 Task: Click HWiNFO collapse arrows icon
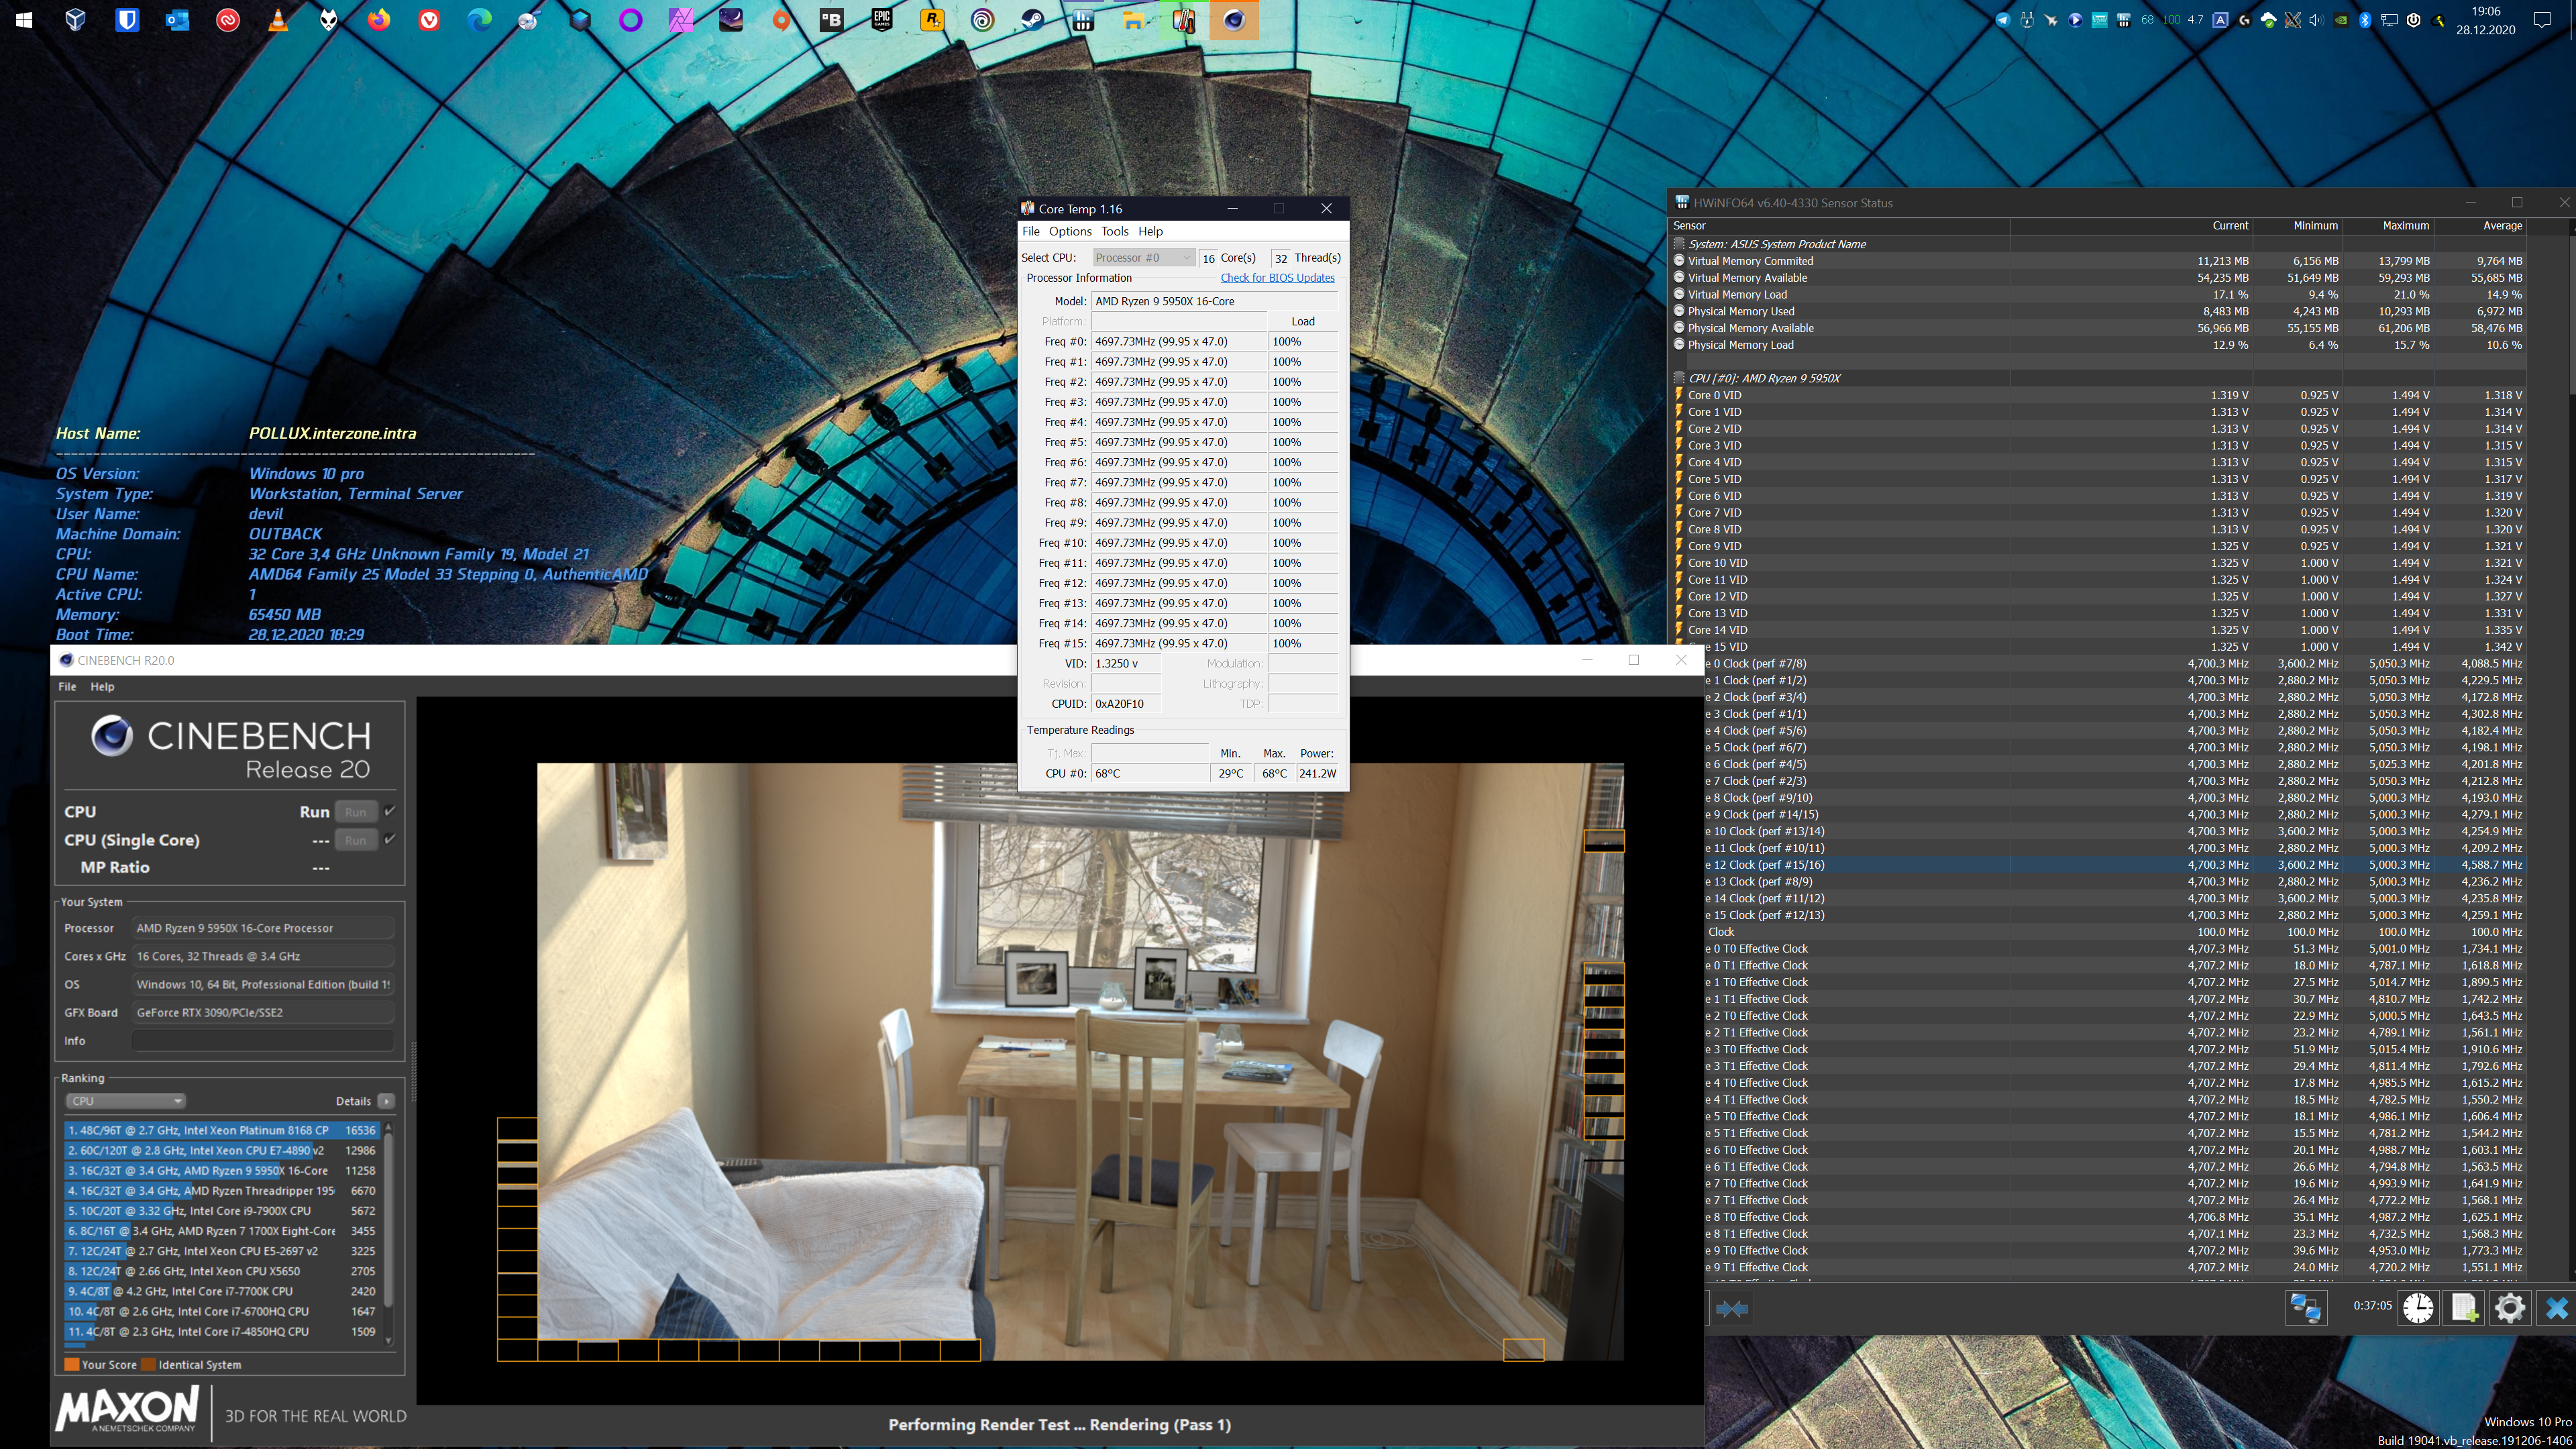click(1732, 1308)
